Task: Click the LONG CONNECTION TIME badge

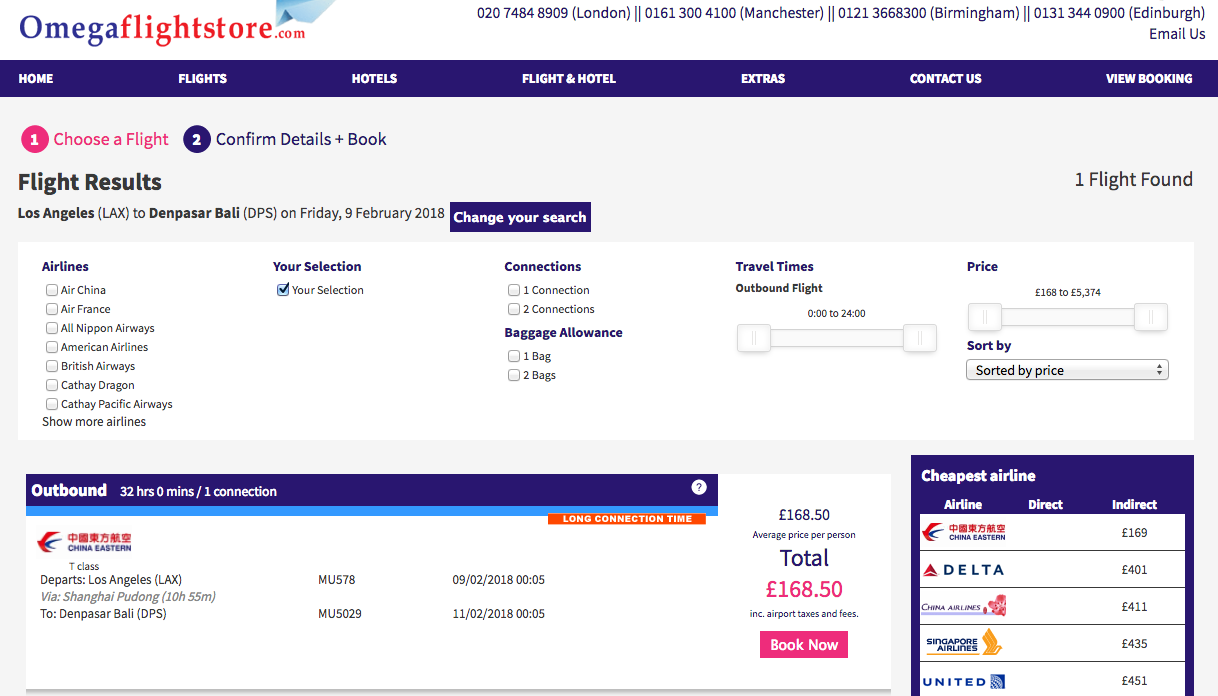Action: point(627,519)
